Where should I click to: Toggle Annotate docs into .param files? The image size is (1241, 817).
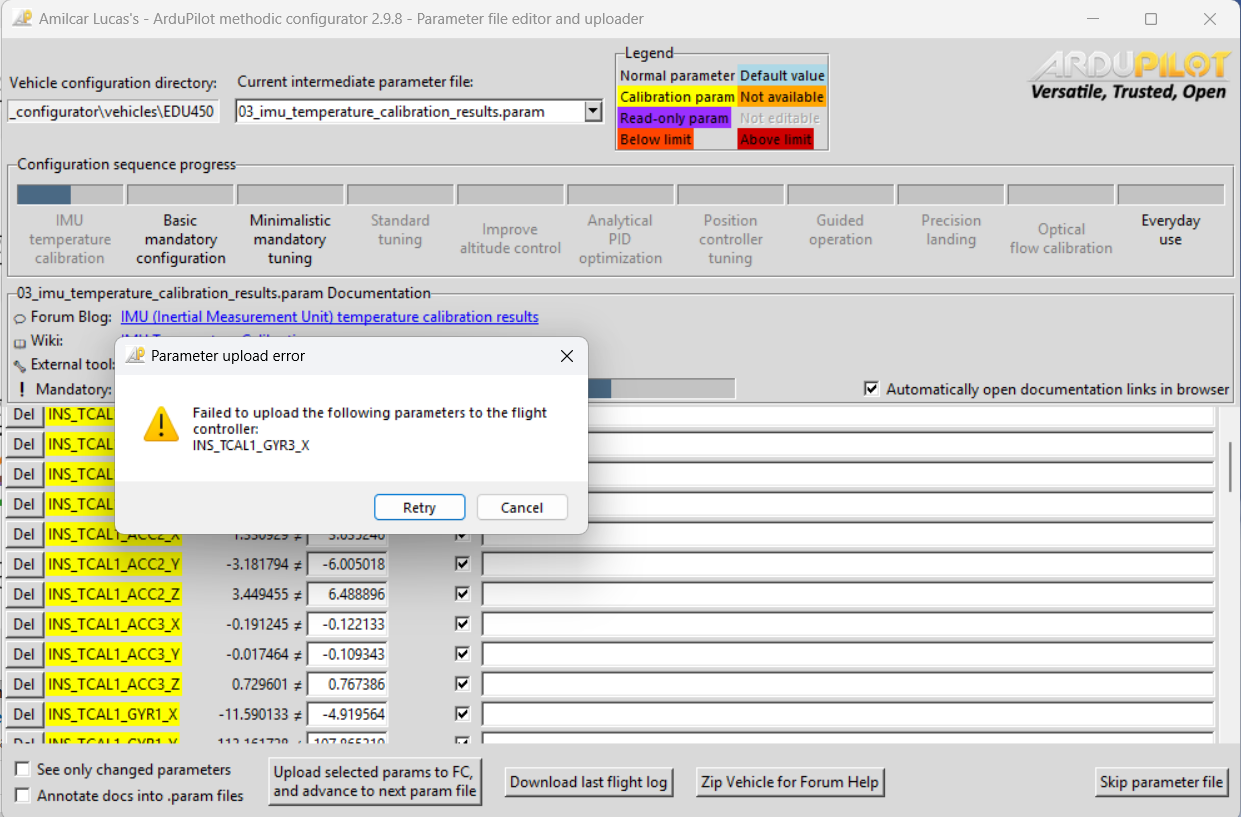[x=23, y=796]
